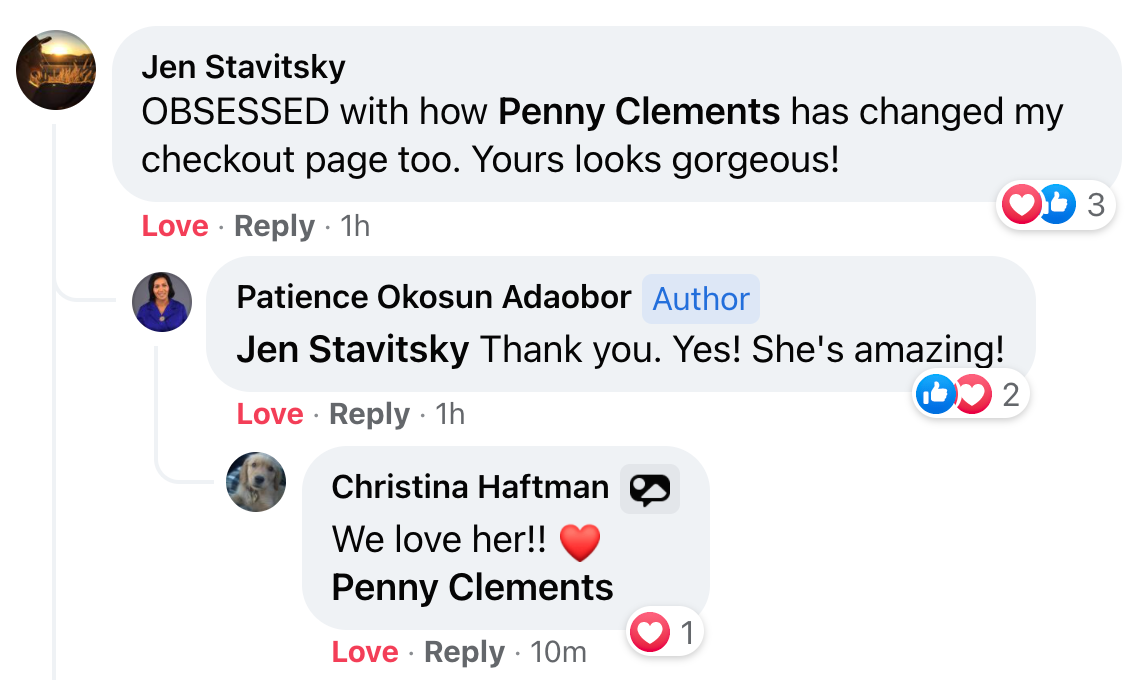Click the heart reaction icon on Patience's reply
The width and height of the screenshot is (1143, 680).
(972, 394)
